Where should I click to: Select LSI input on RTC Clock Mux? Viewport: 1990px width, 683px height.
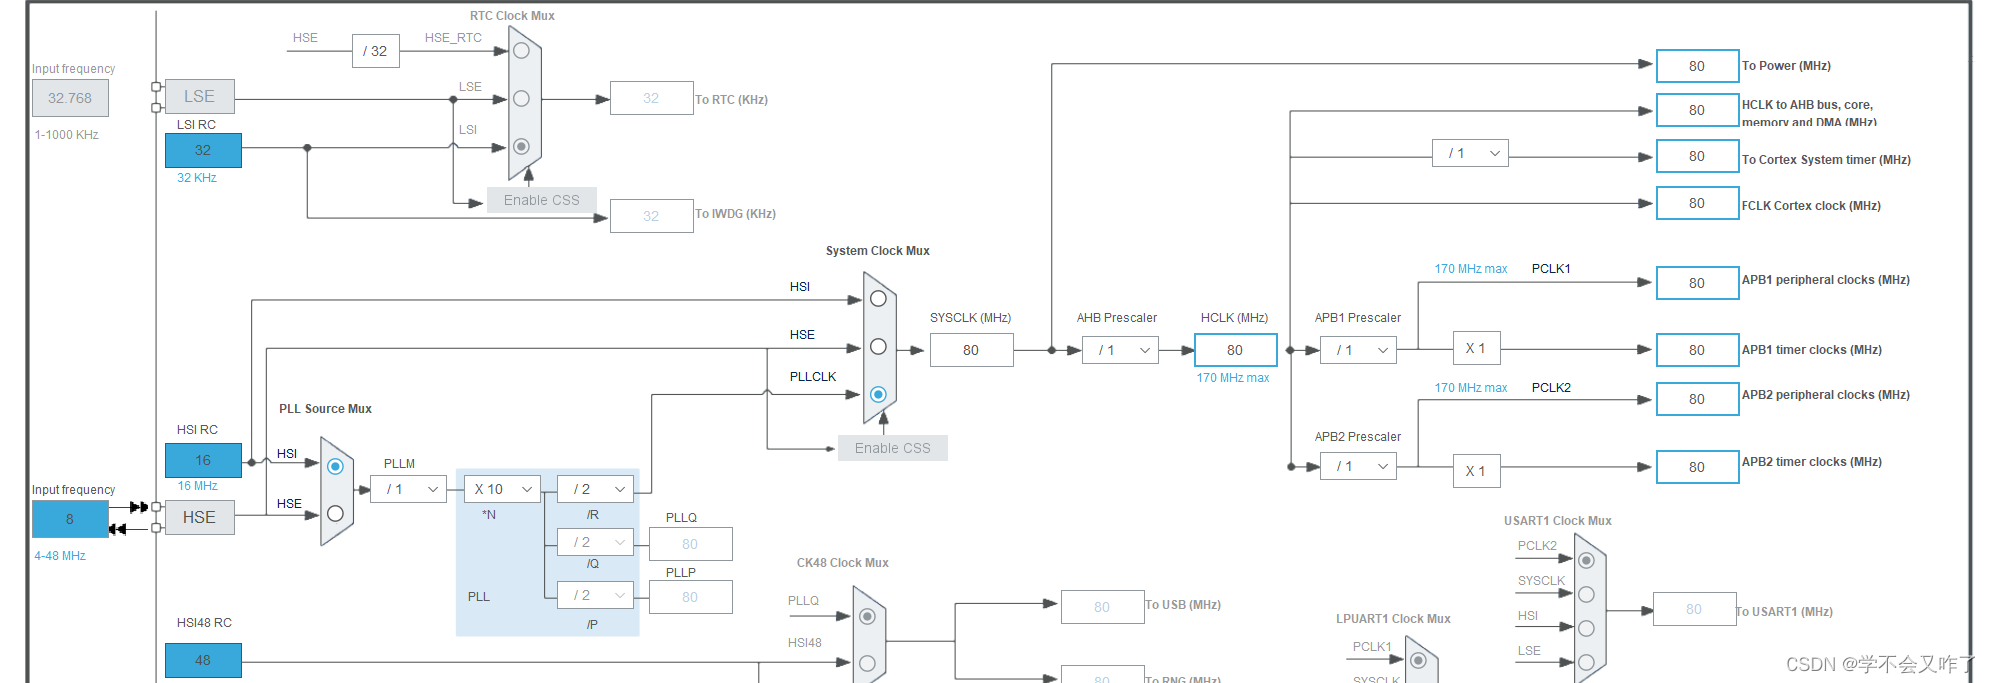[x=521, y=146]
